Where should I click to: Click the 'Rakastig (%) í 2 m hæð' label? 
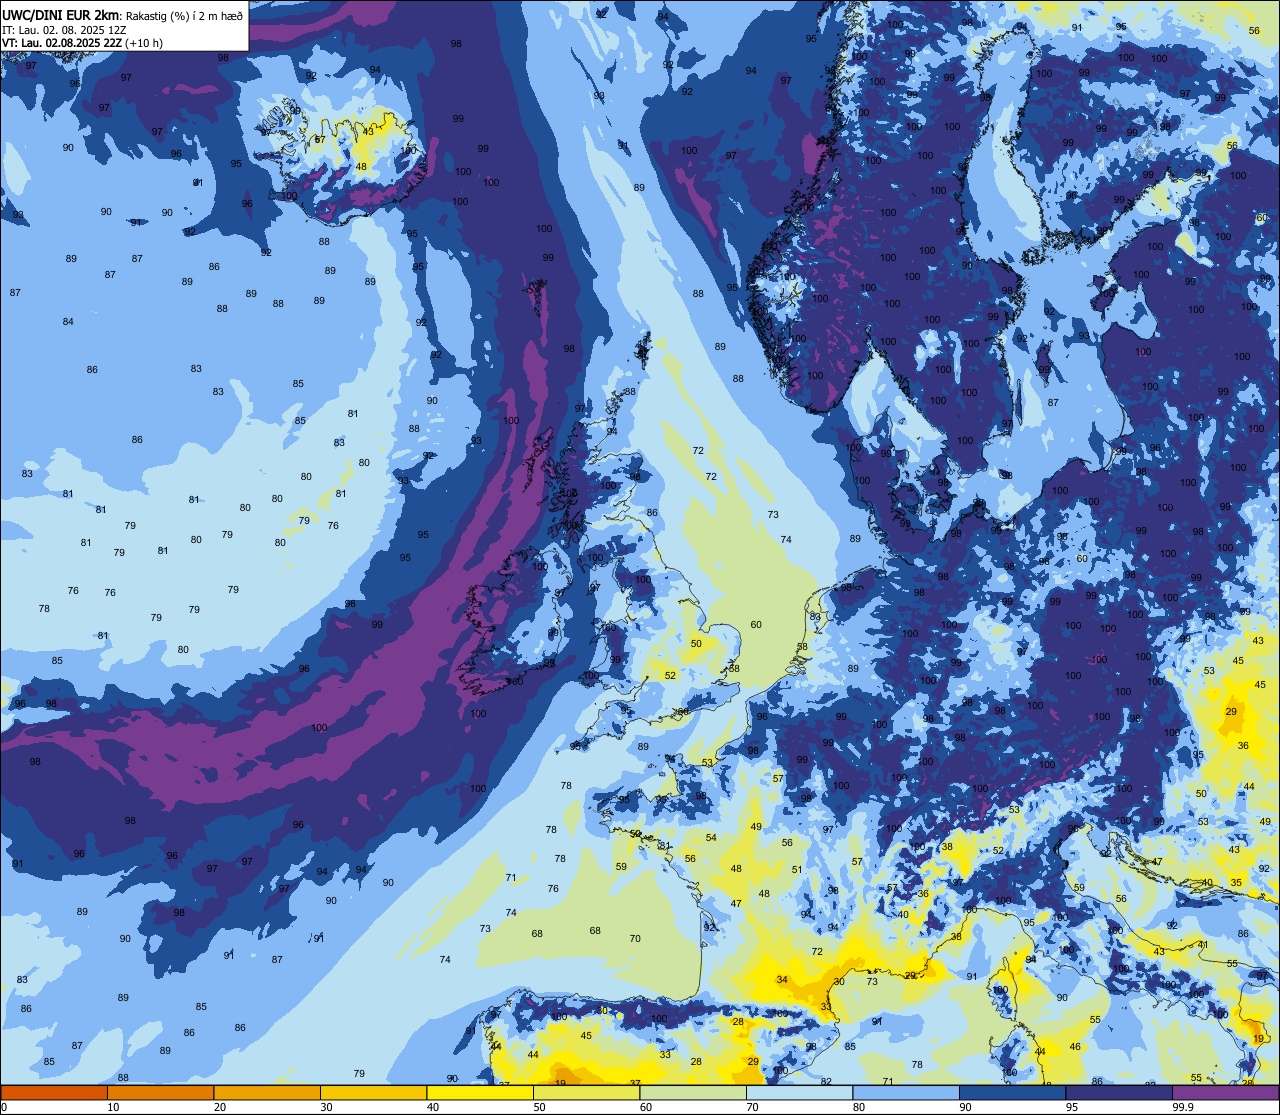(184, 16)
